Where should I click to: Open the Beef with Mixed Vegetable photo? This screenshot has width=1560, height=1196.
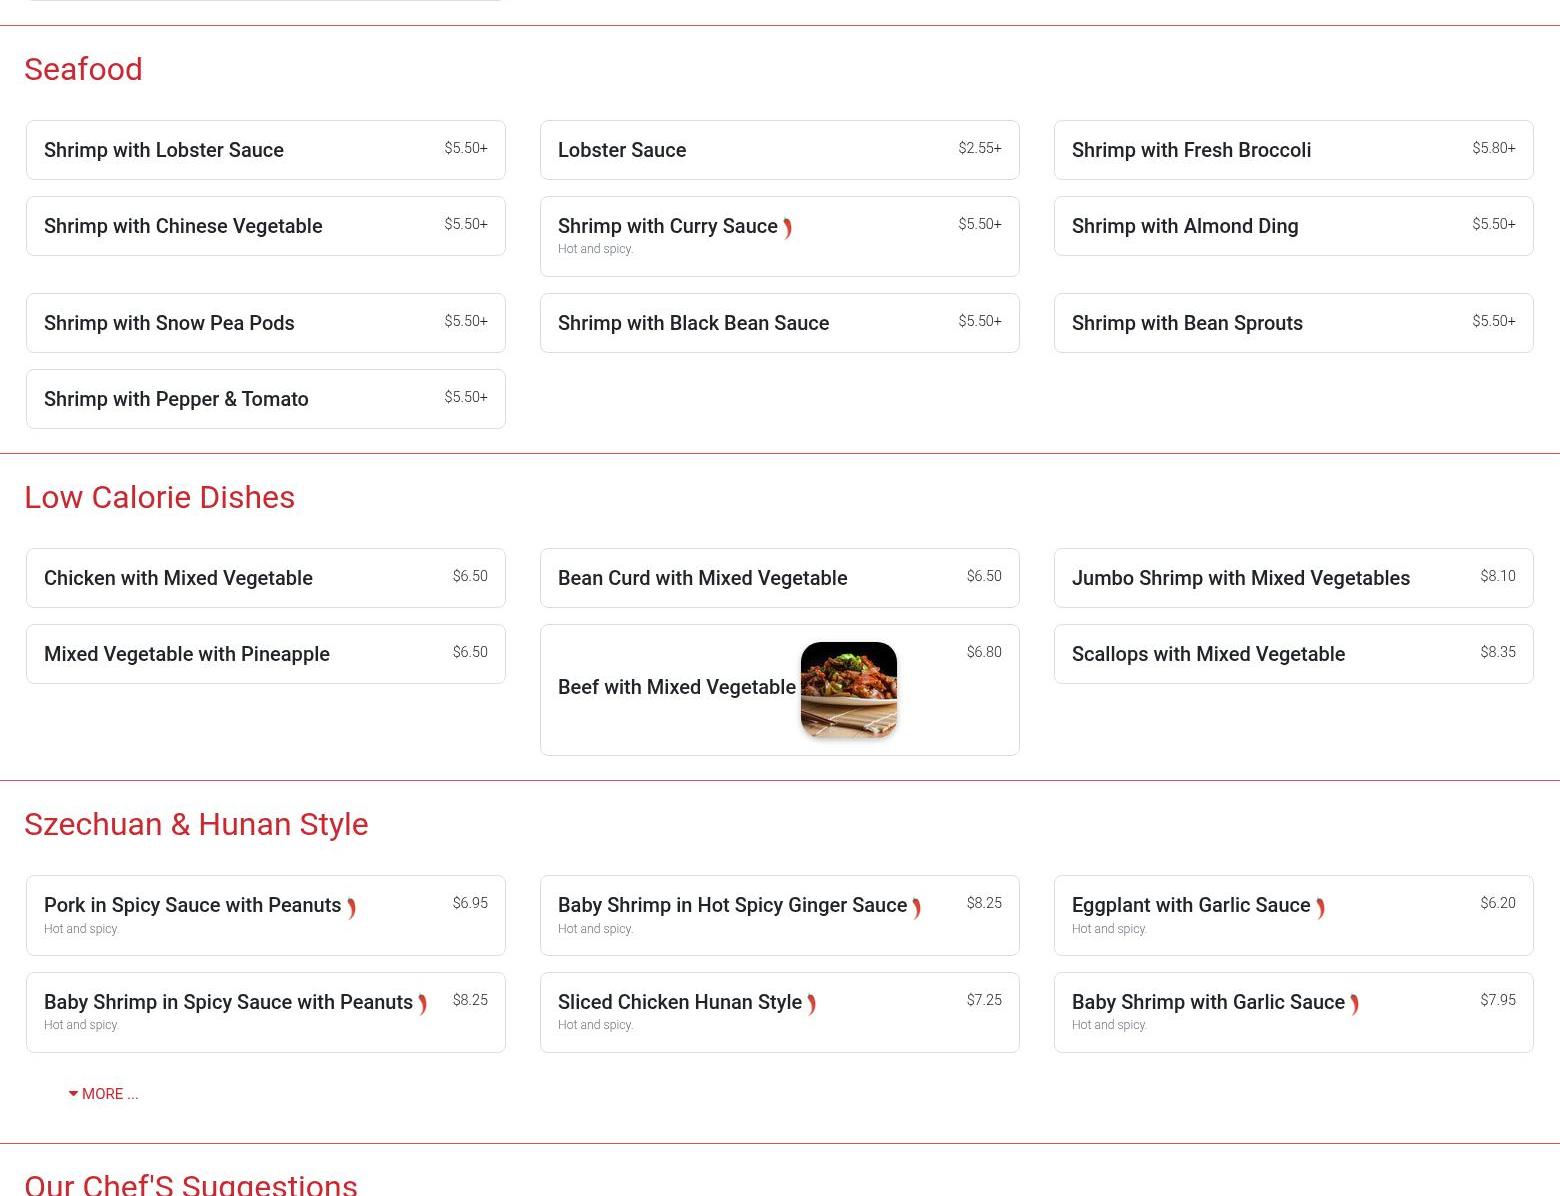tap(848, 690)
